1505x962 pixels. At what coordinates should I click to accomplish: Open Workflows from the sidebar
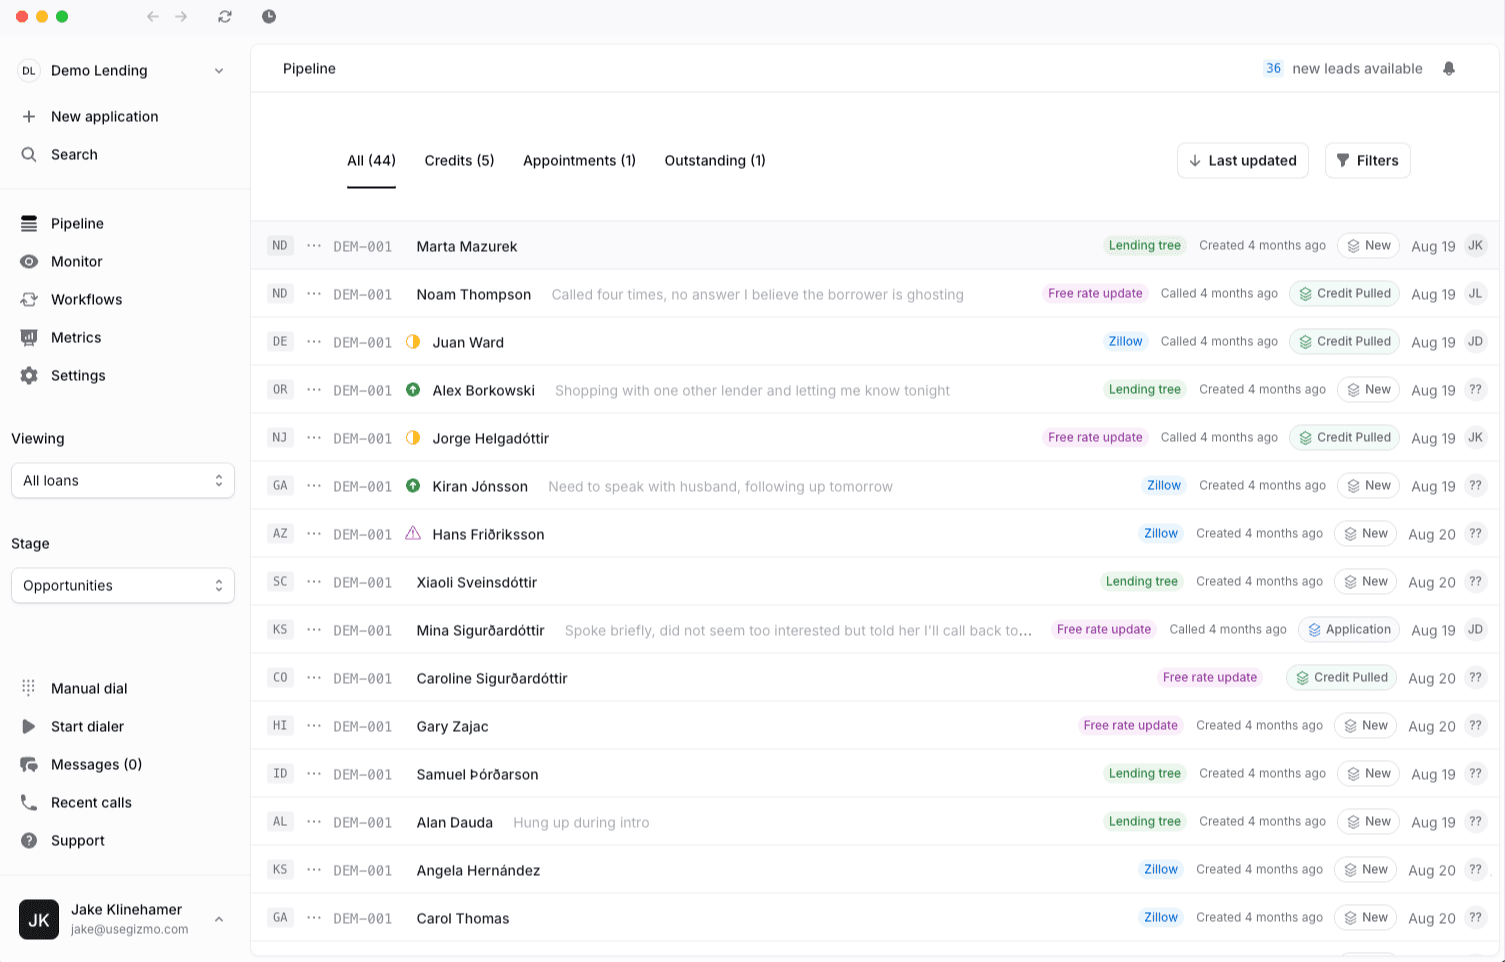click(29, 300)
